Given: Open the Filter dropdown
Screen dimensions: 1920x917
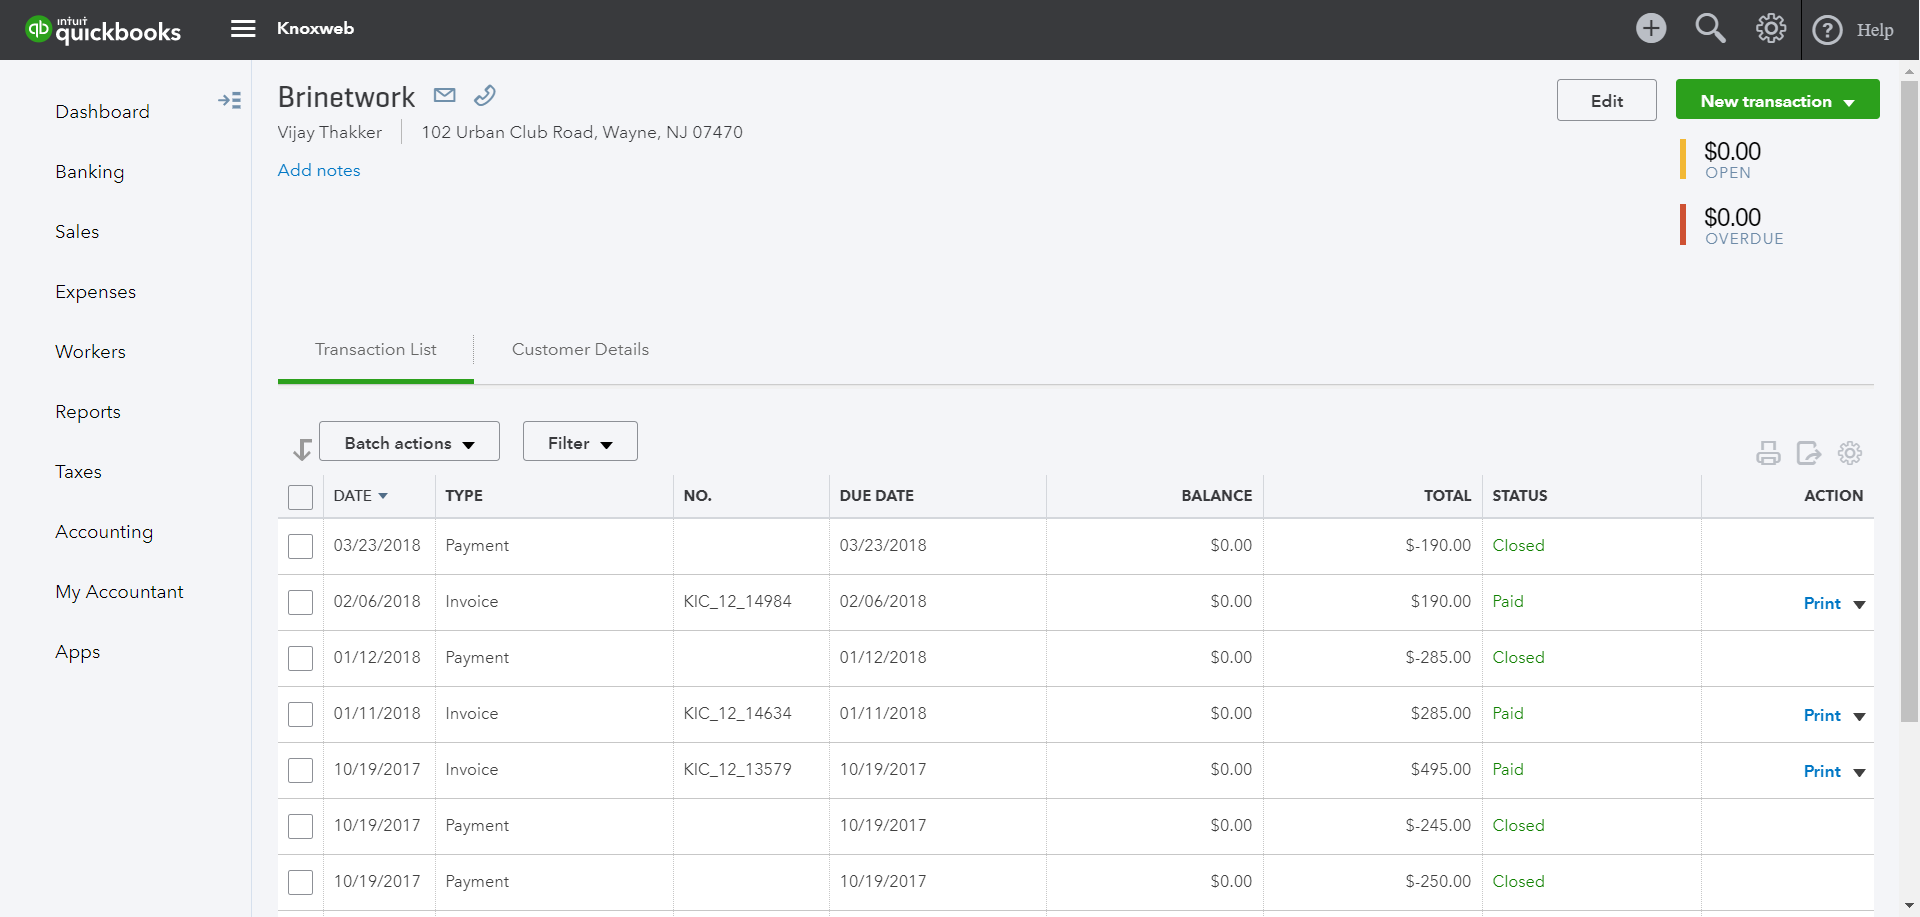Looking at the screenshot, I should 580,442.
